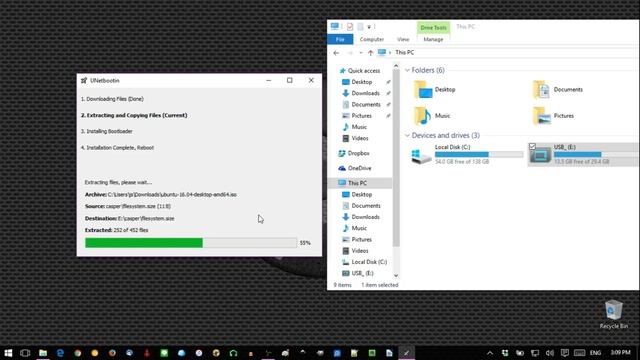Click Documents under This PC in navigation pane
This screenshot has width=640, height=360.
[361, 206]
